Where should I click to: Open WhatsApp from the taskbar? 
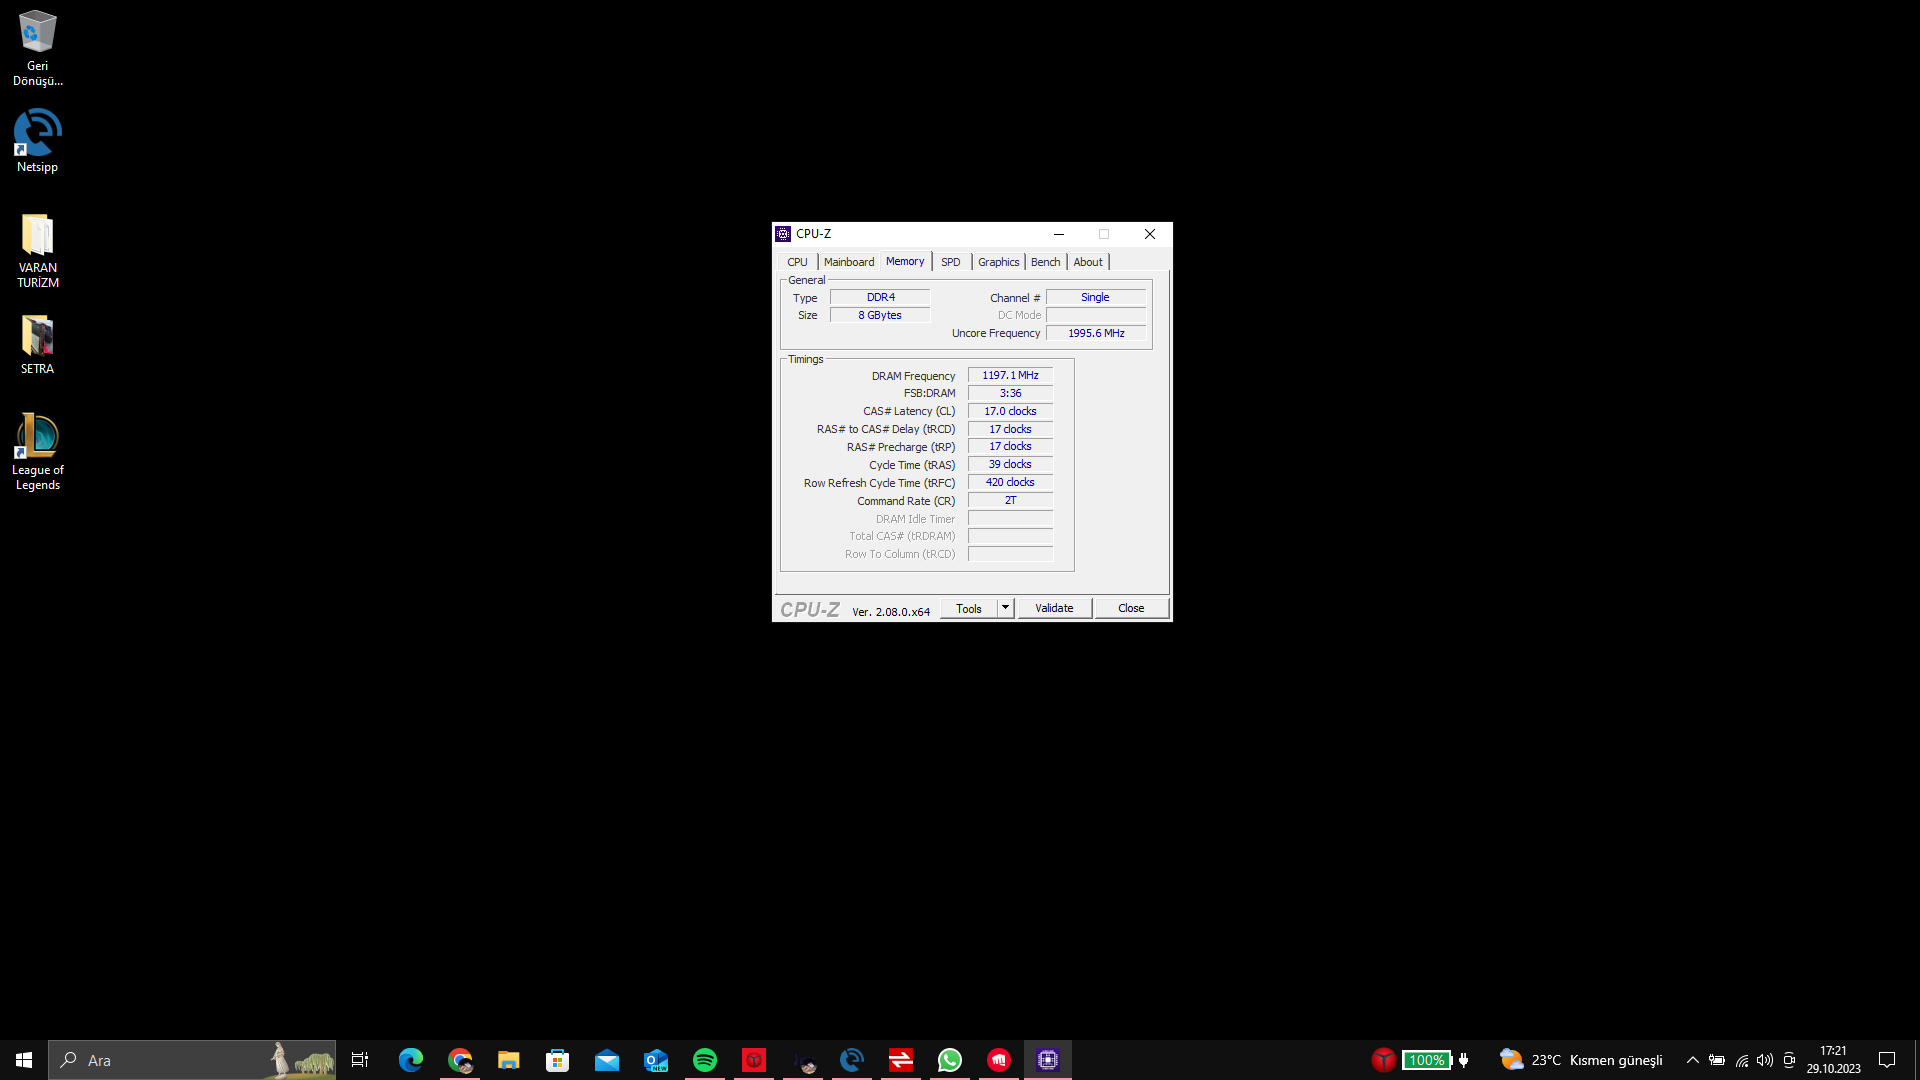click(x=949, y=1060)
